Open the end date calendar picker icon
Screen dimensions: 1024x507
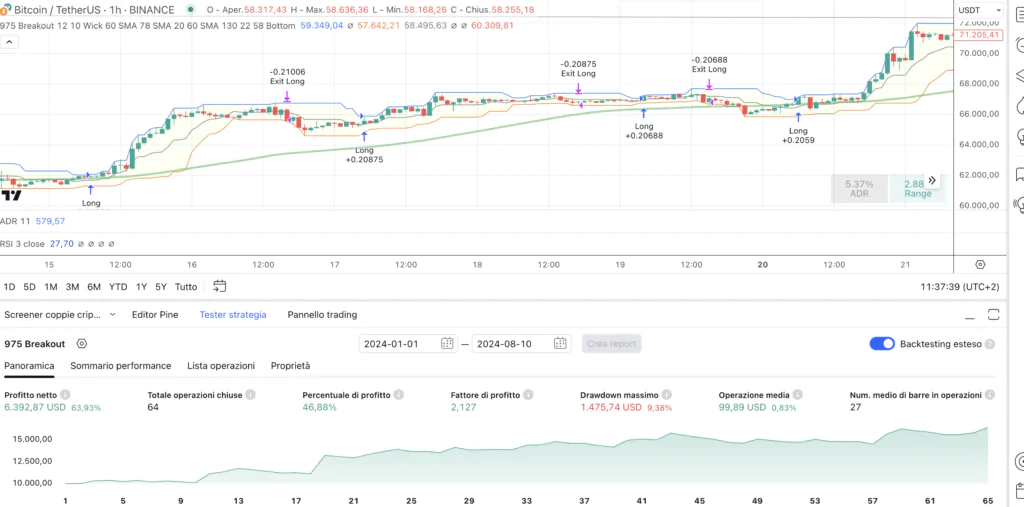pyautogui.click(x=560, y=344)
